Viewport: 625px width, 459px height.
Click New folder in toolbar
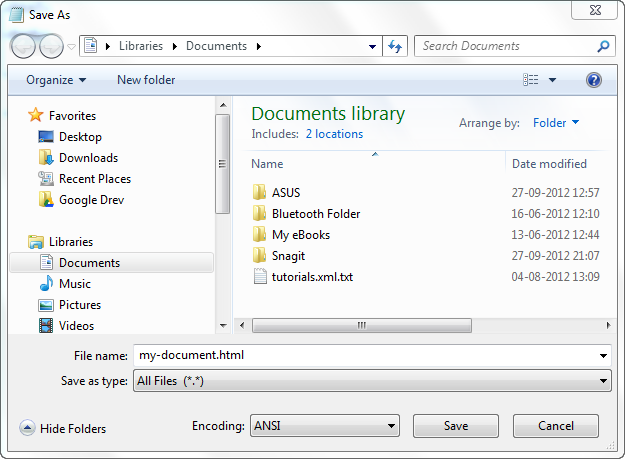pos(146,80)
